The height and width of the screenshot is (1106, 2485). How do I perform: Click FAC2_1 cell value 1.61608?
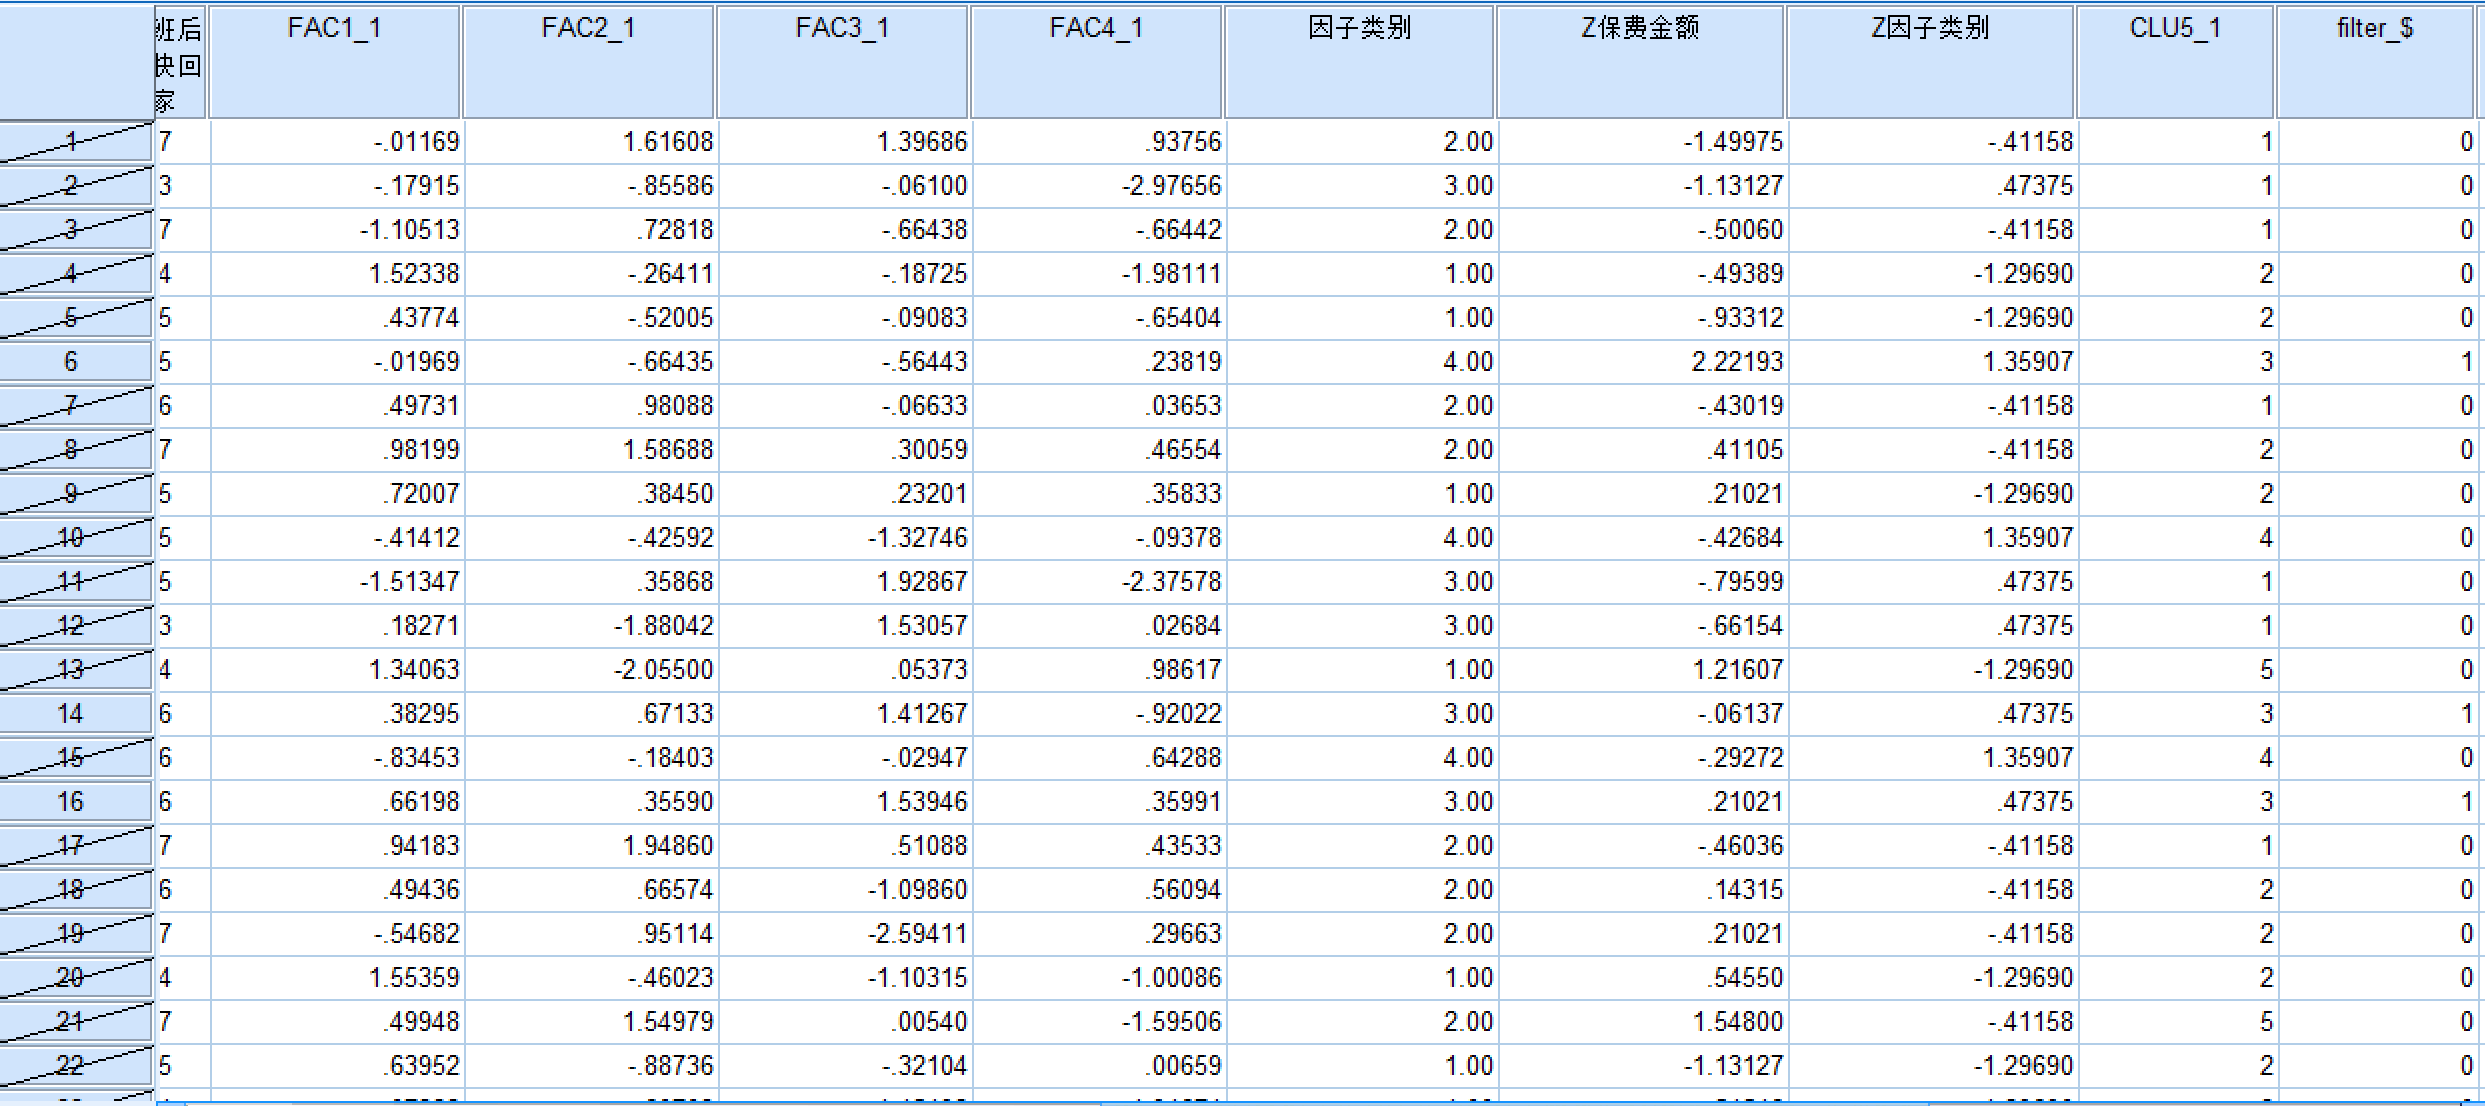(x=589, y=142)
